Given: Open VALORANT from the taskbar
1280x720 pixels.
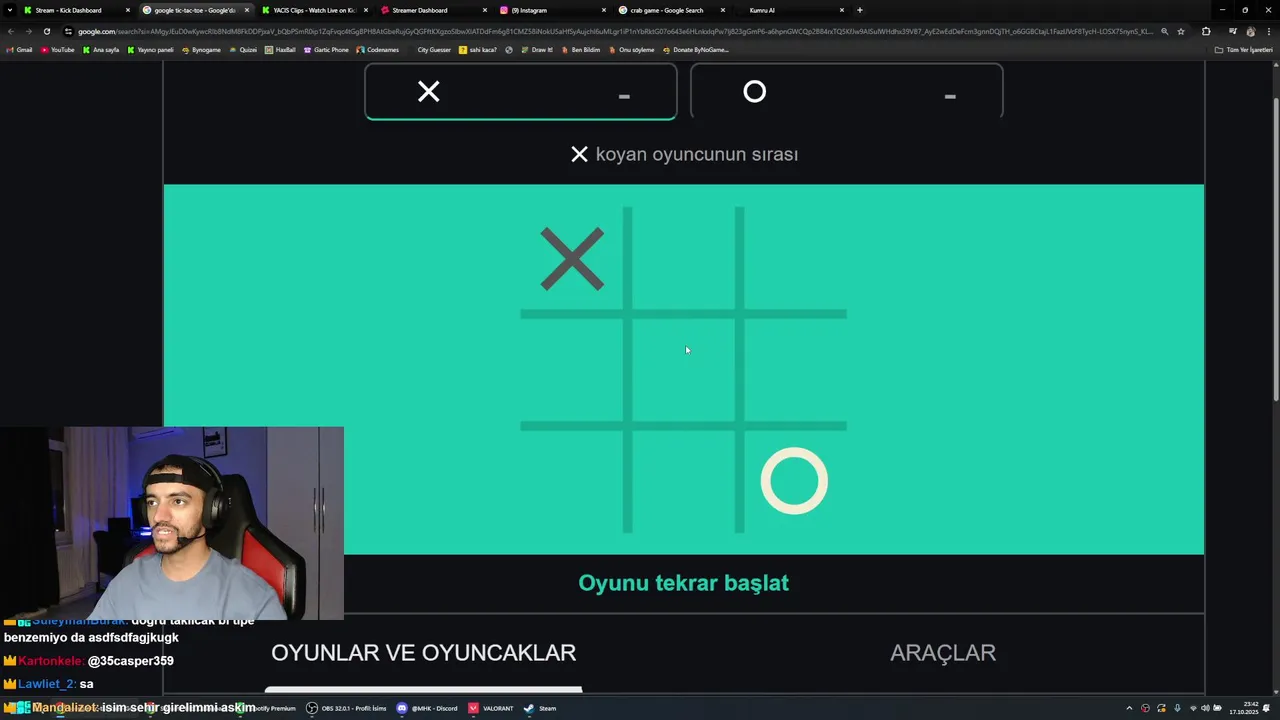Looking at the screenshot, I should tap(491, 708).
